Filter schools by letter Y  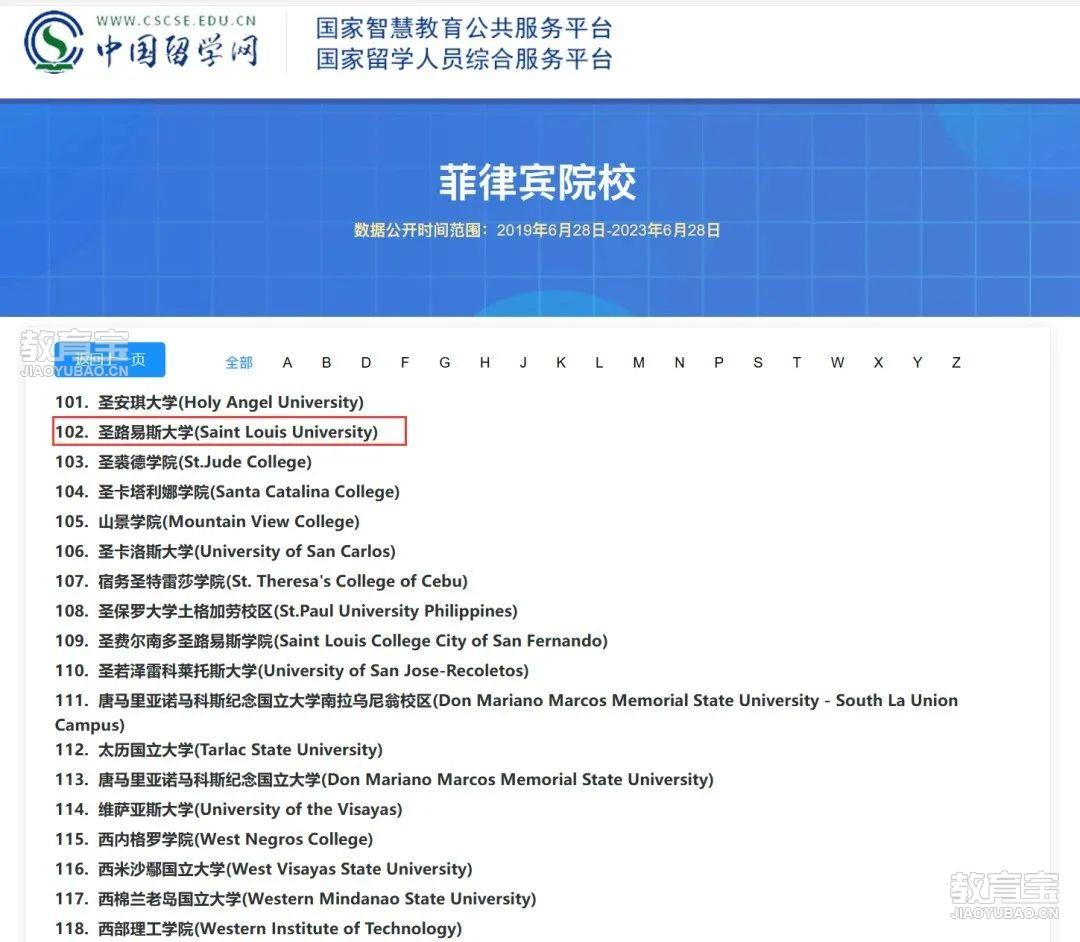coord(917,362)
